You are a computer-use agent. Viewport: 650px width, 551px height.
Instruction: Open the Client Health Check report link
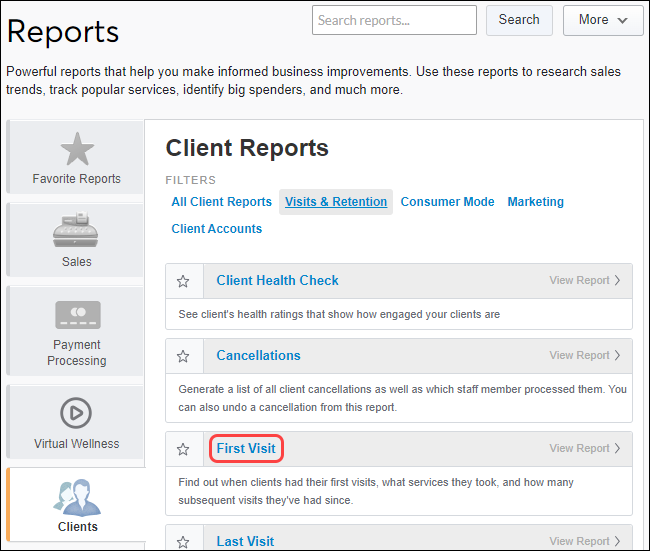coord(277,280)
